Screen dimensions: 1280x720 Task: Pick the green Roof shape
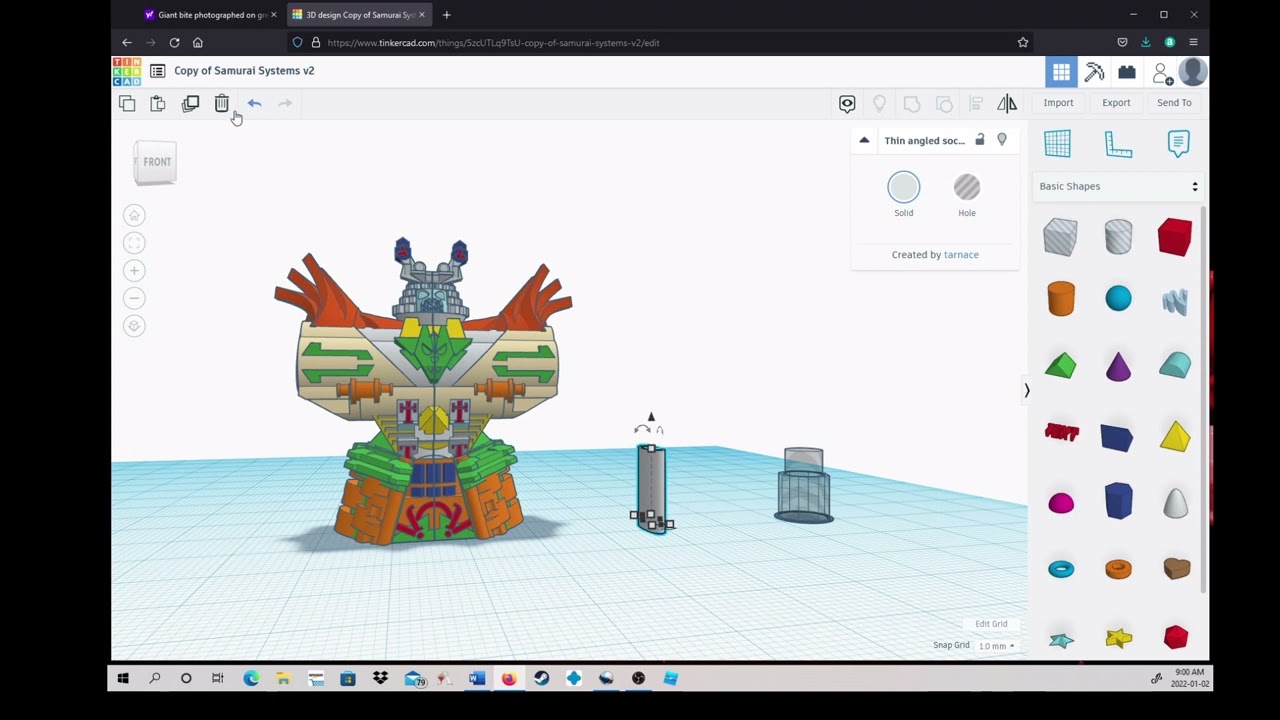[x=1061, y=365]
